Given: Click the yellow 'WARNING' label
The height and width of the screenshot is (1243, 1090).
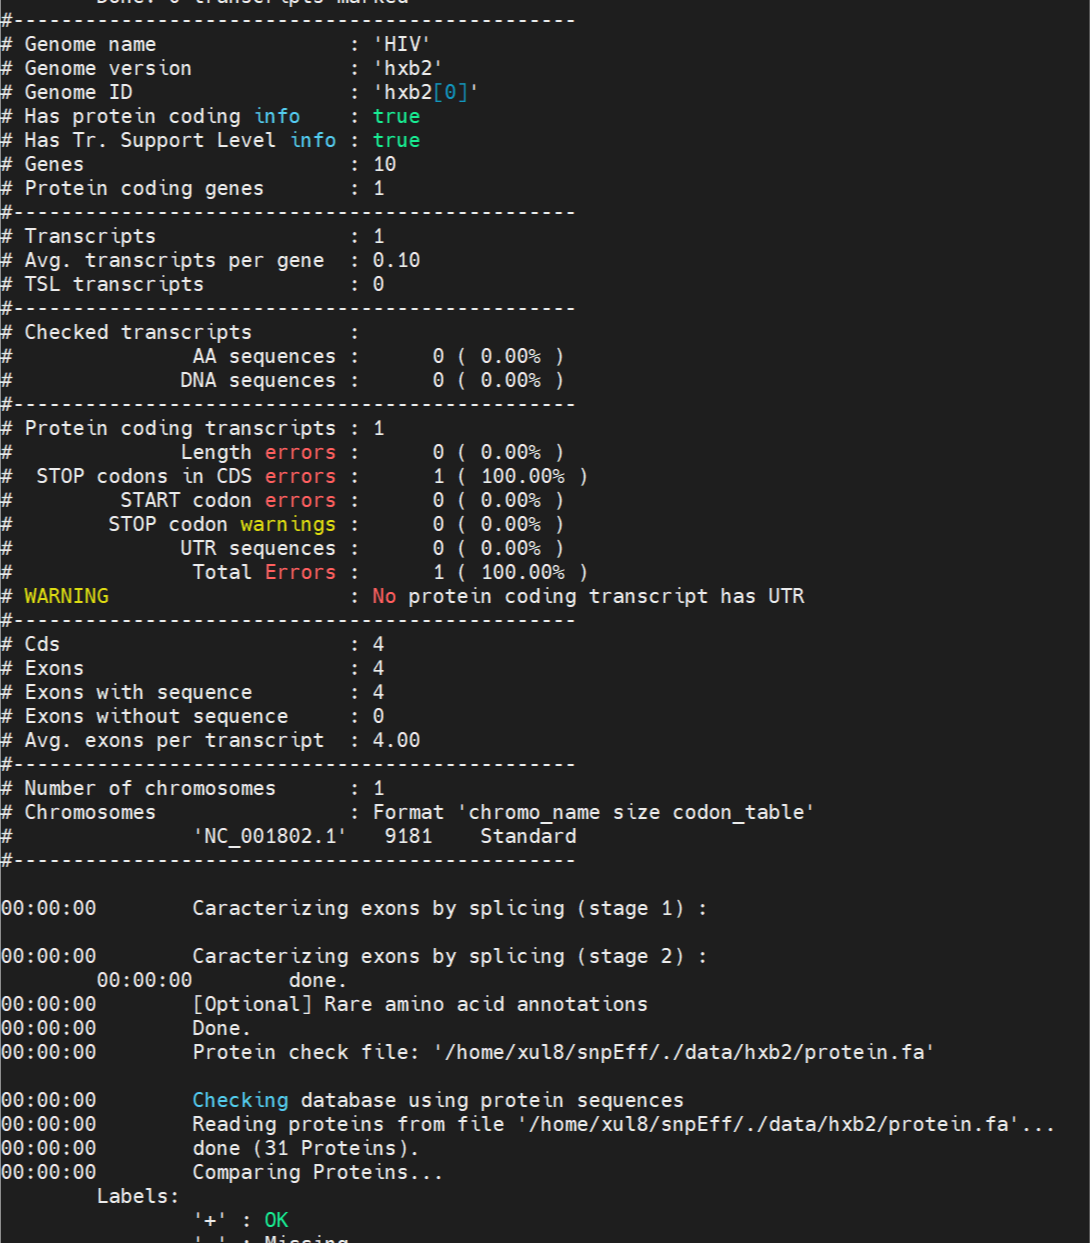Looking at the screenshot, I should pos(65,595).
